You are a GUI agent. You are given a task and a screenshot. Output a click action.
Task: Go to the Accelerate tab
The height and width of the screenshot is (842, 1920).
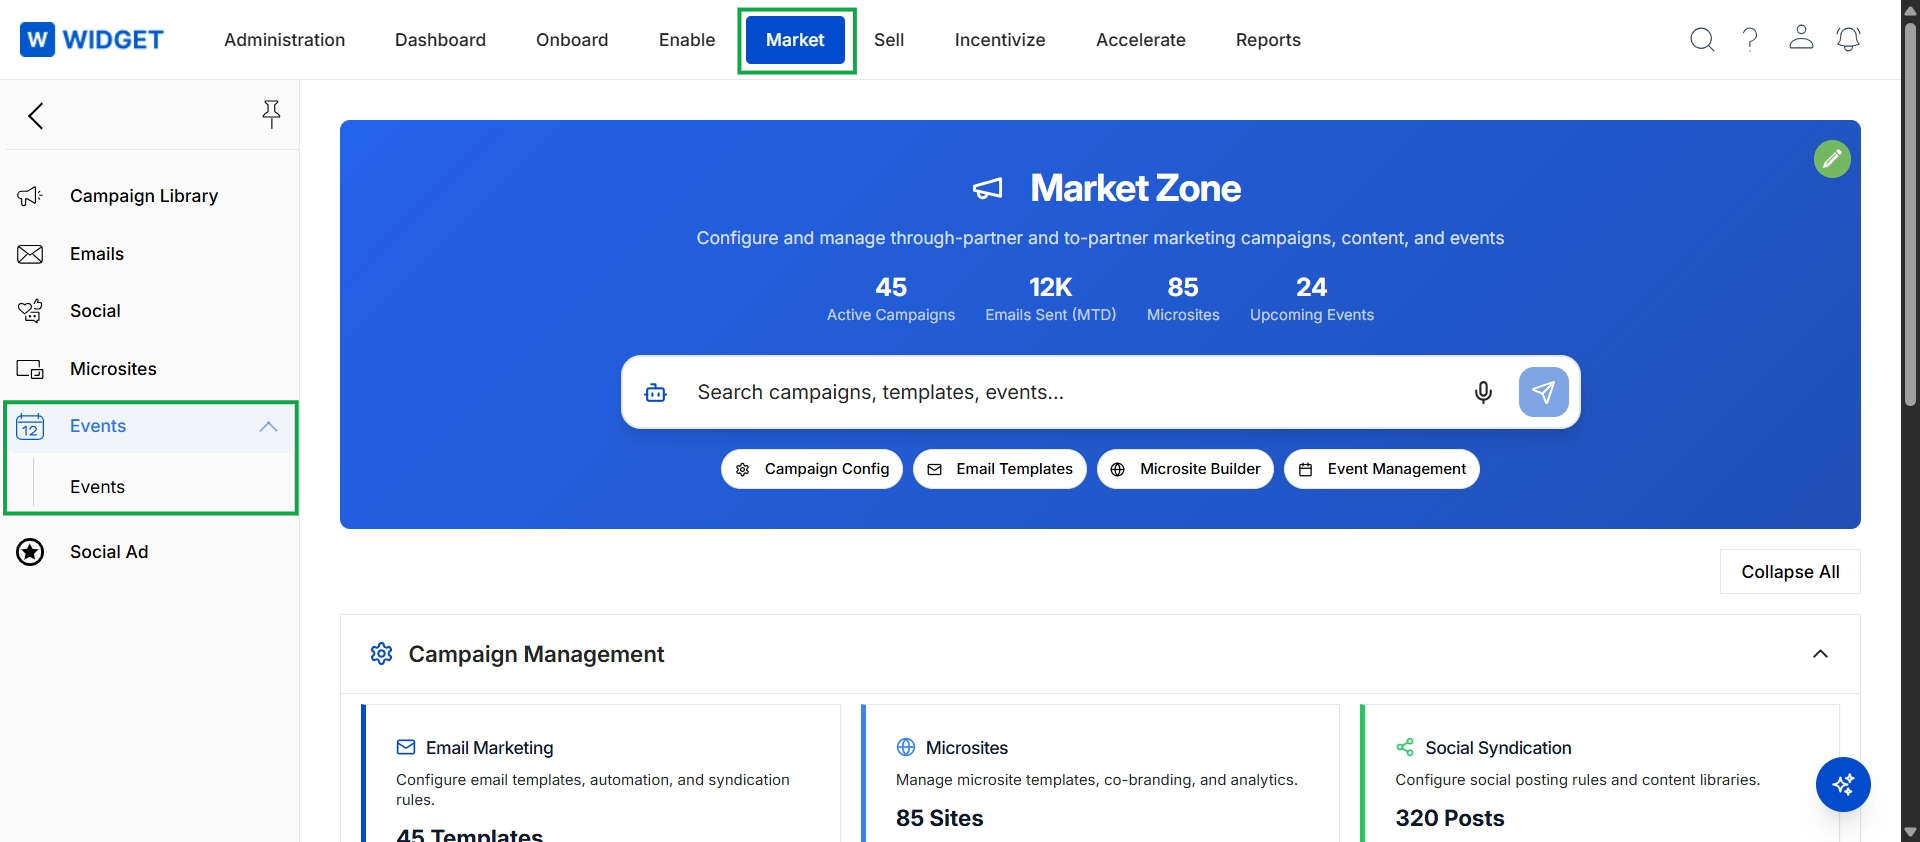coord(1141,40)
